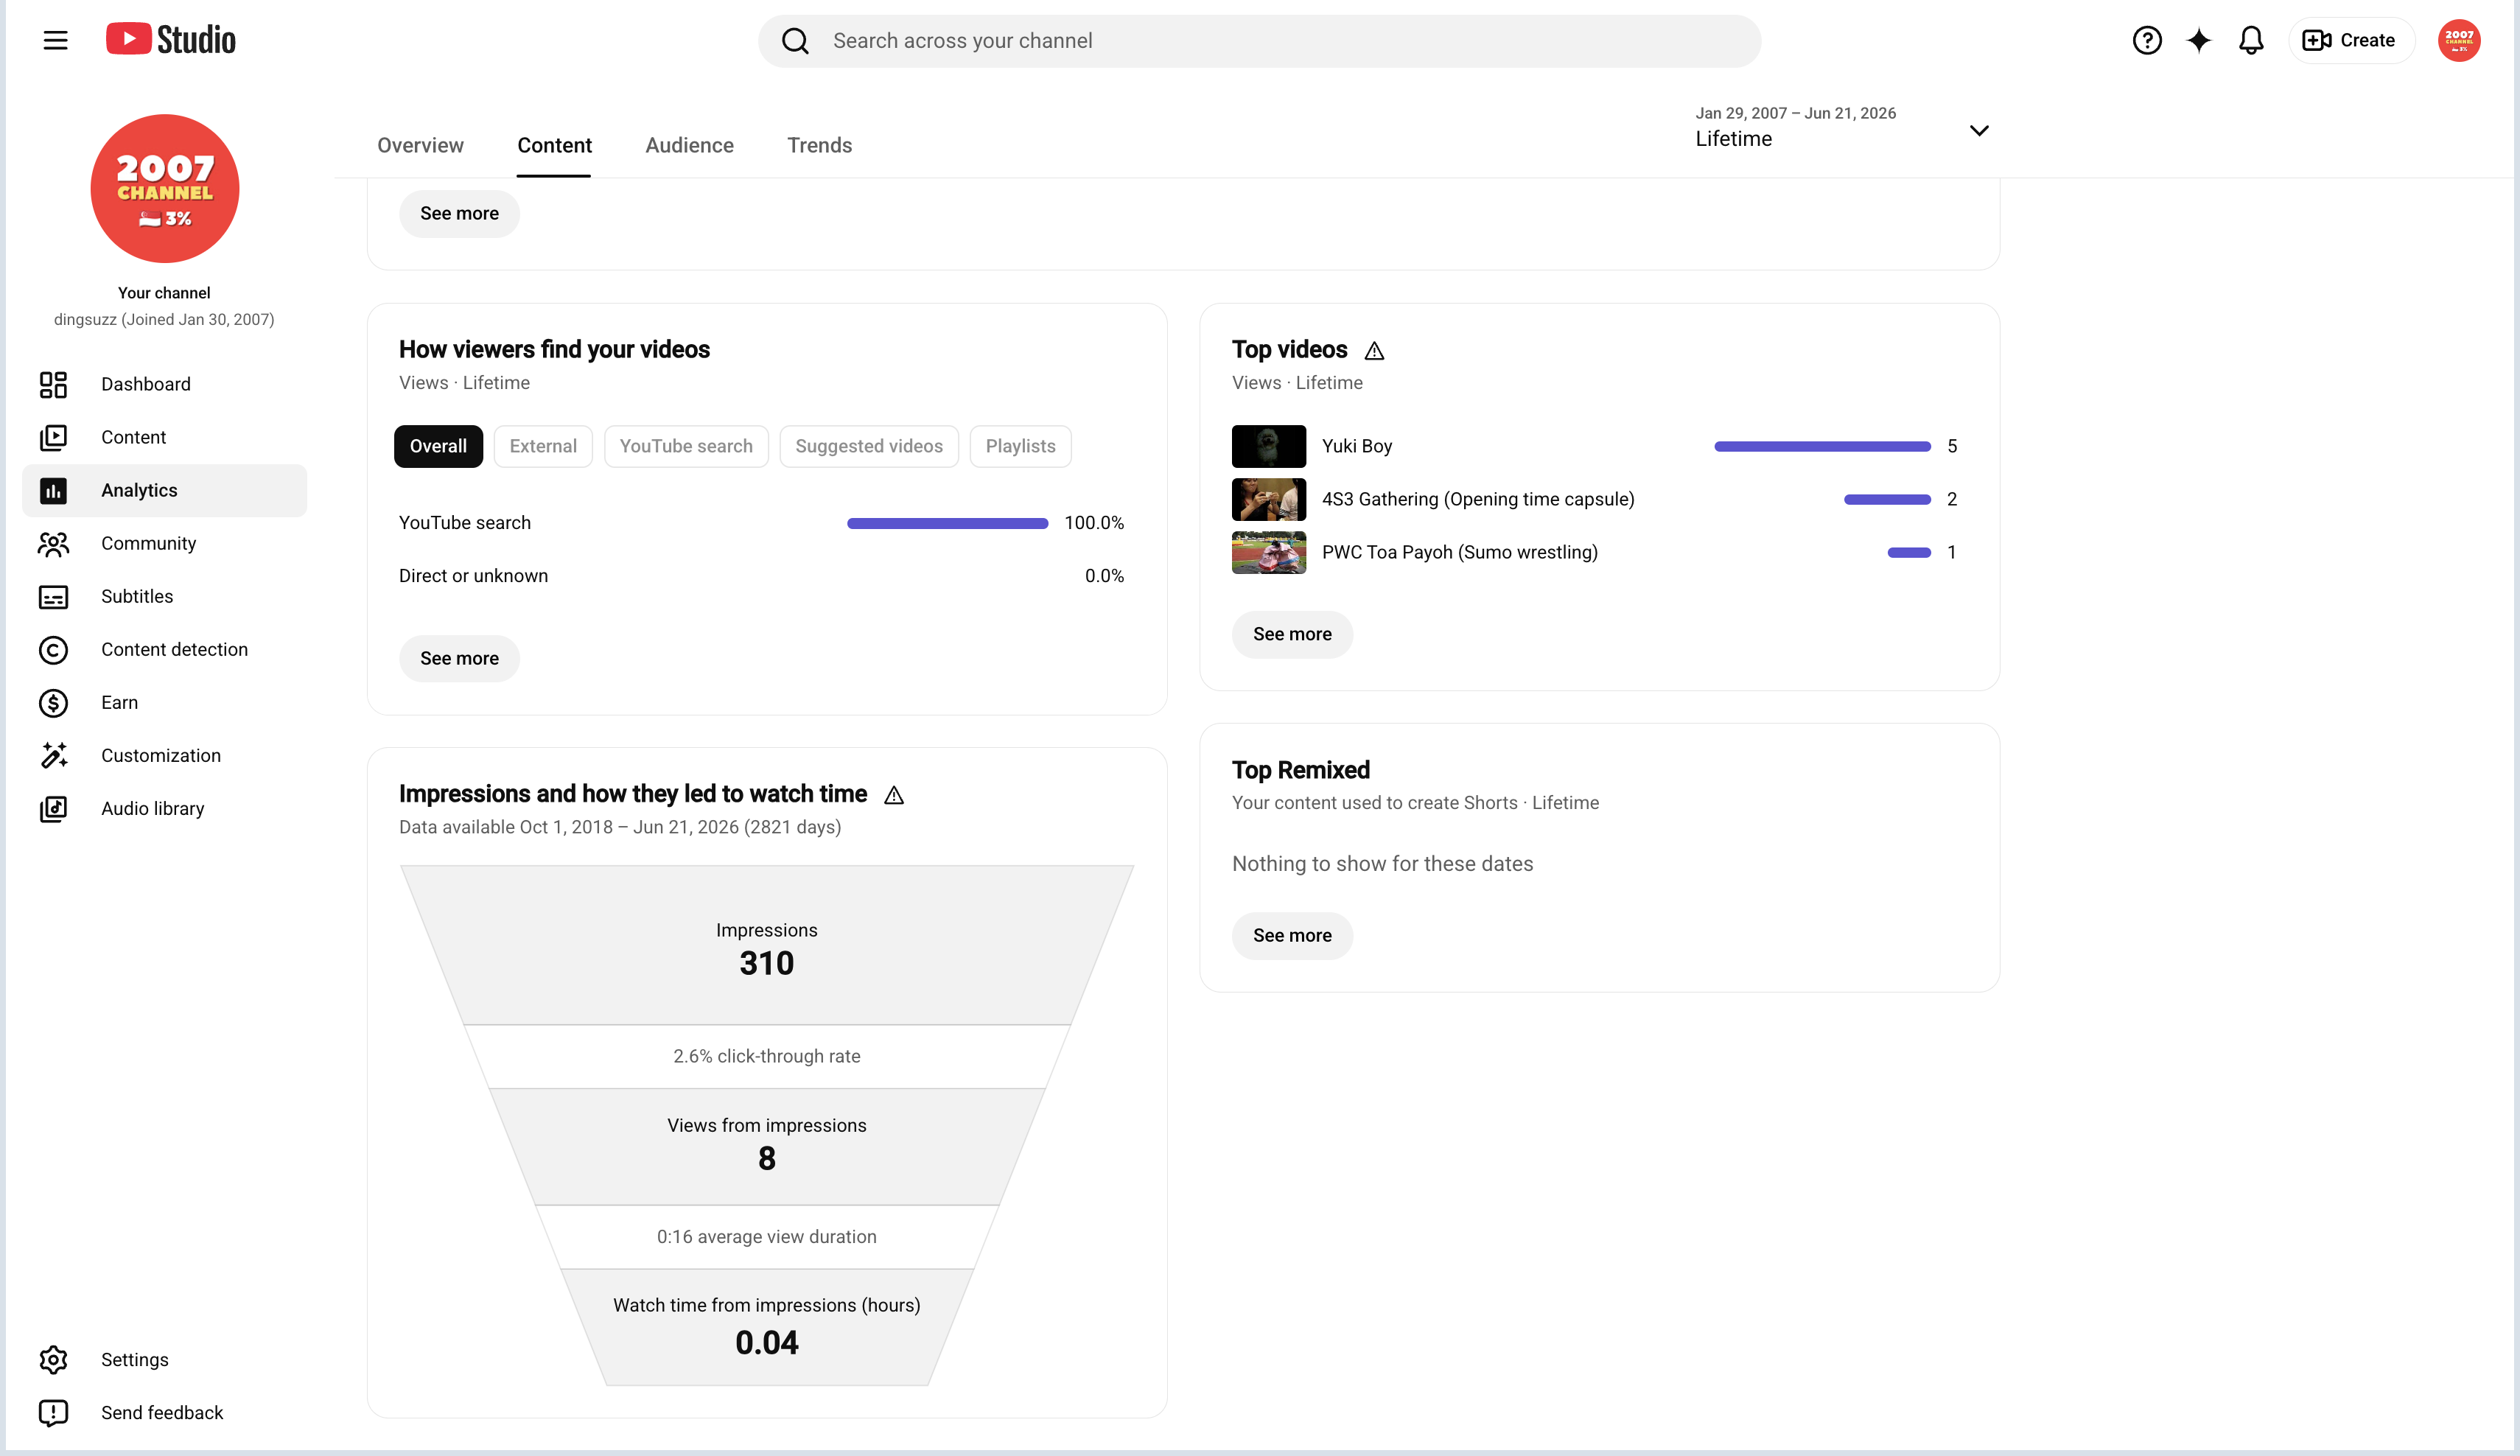Click the YouTube Studio logo
2520x1456 pixels.
[171, 40]
